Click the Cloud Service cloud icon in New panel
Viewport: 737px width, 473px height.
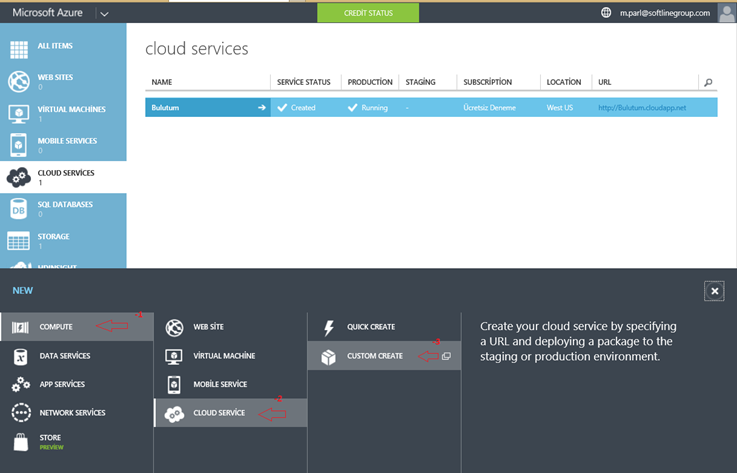174,414
